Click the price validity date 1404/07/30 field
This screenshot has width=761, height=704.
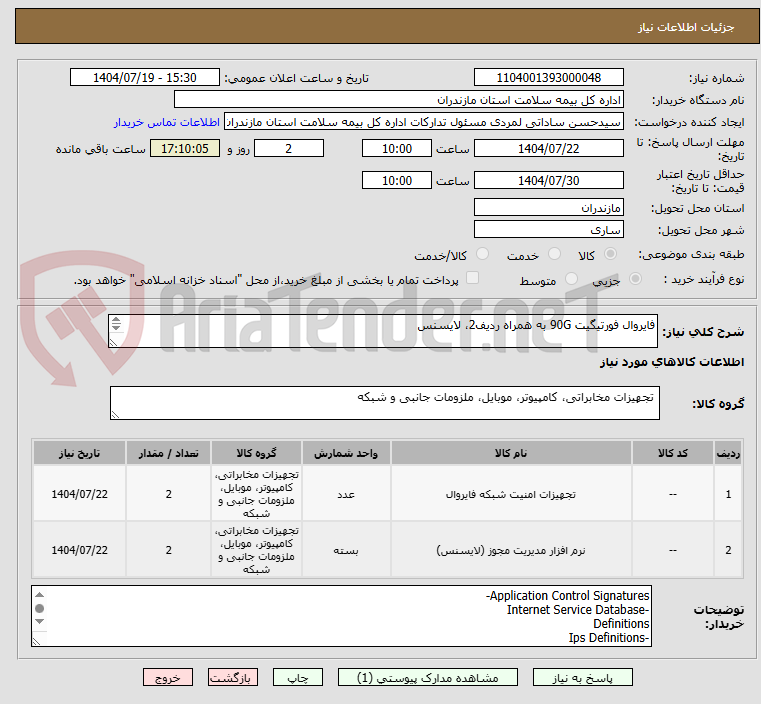(x=548, y=180)
